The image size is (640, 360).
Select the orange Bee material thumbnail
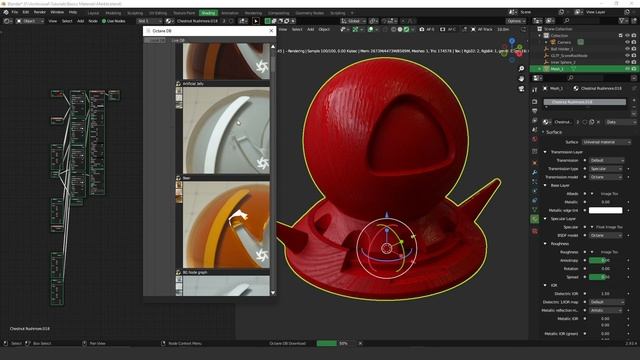point(226,225)
